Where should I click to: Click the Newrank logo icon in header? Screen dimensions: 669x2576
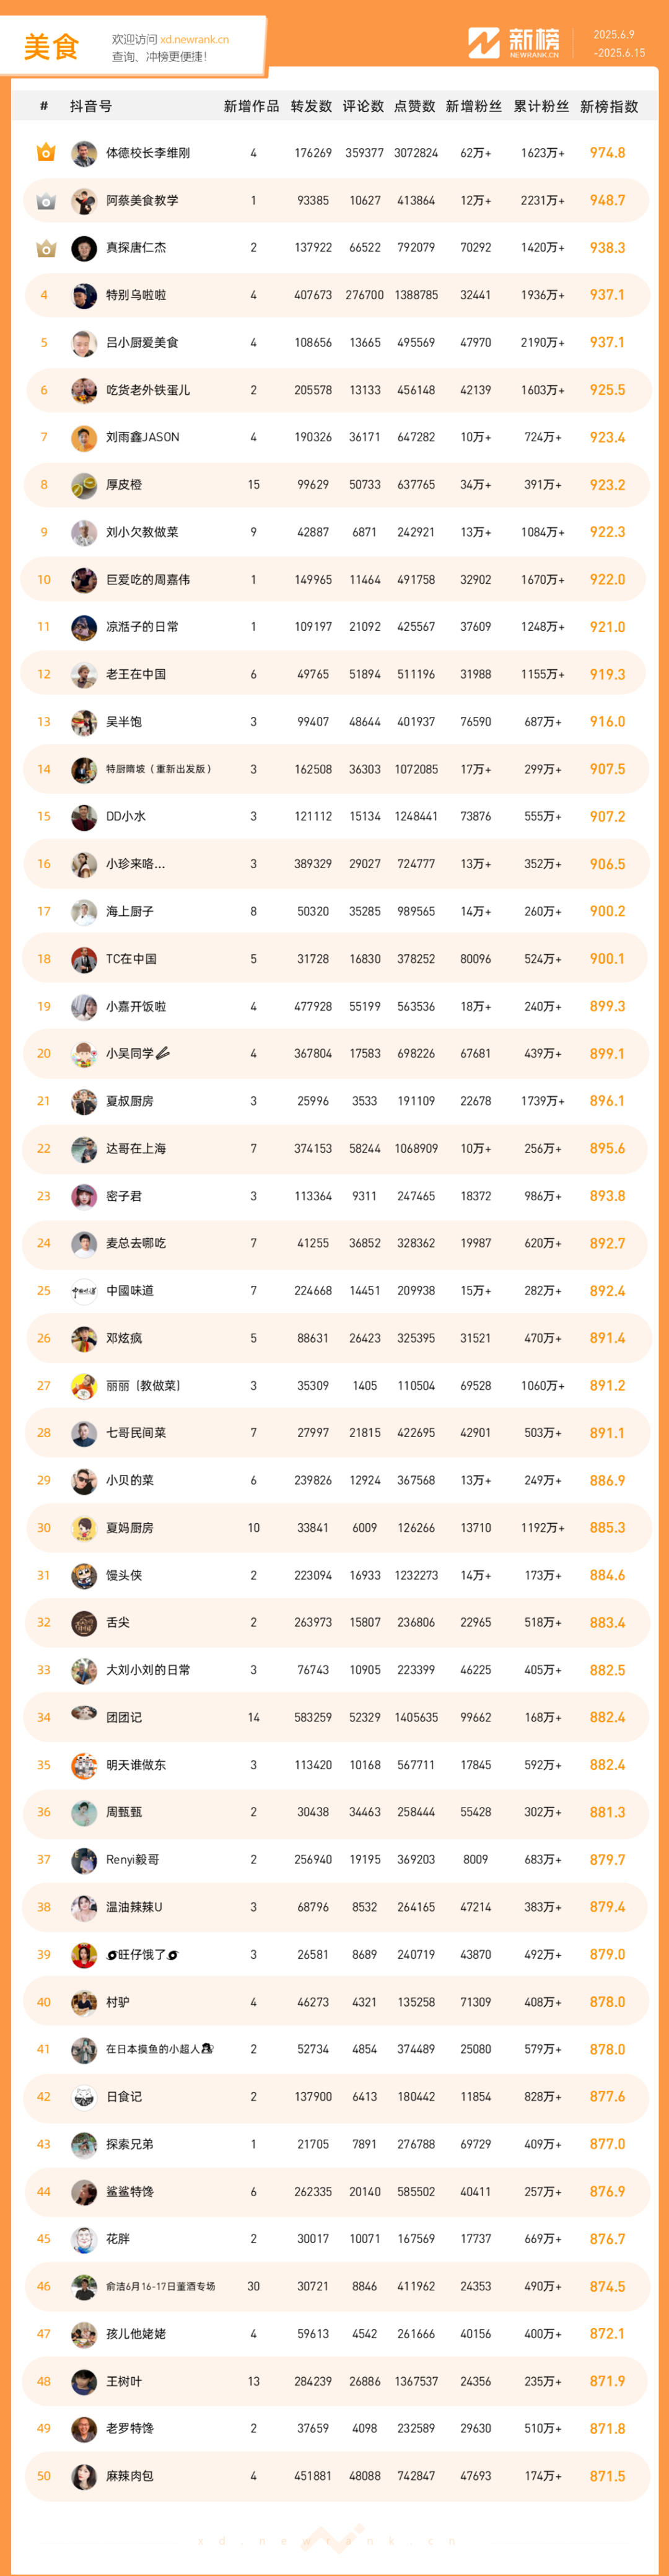[x=484, y=43]
